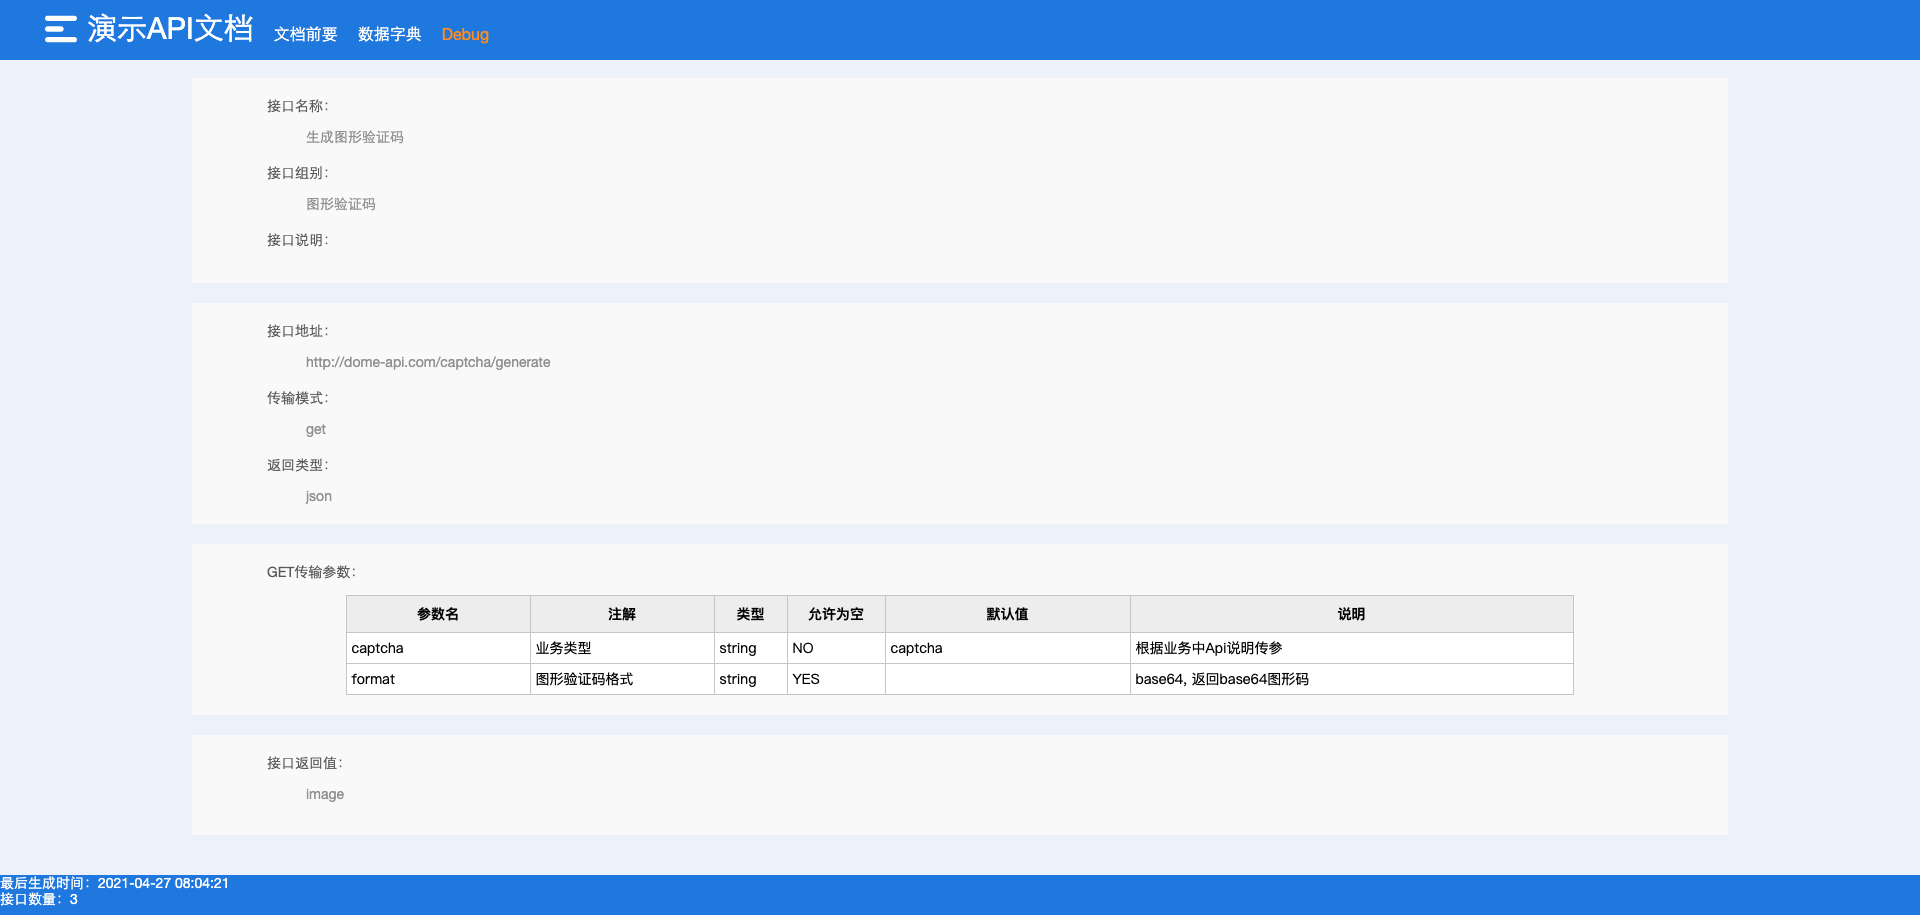The image size is (1920, 915).
Task: Open the 文档前要 menu item
Action: tap(305, 34)
